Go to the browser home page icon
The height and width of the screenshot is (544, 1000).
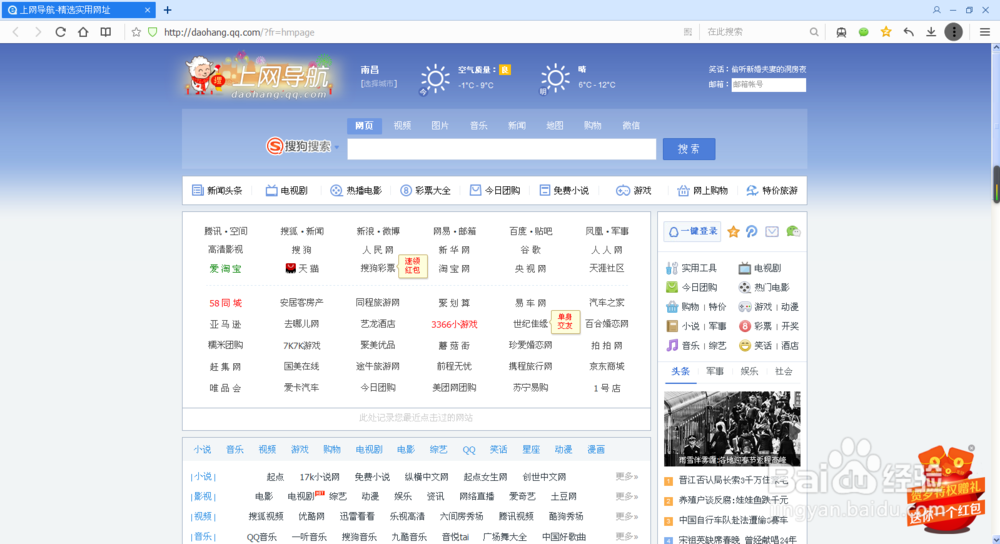coord(83,32)
